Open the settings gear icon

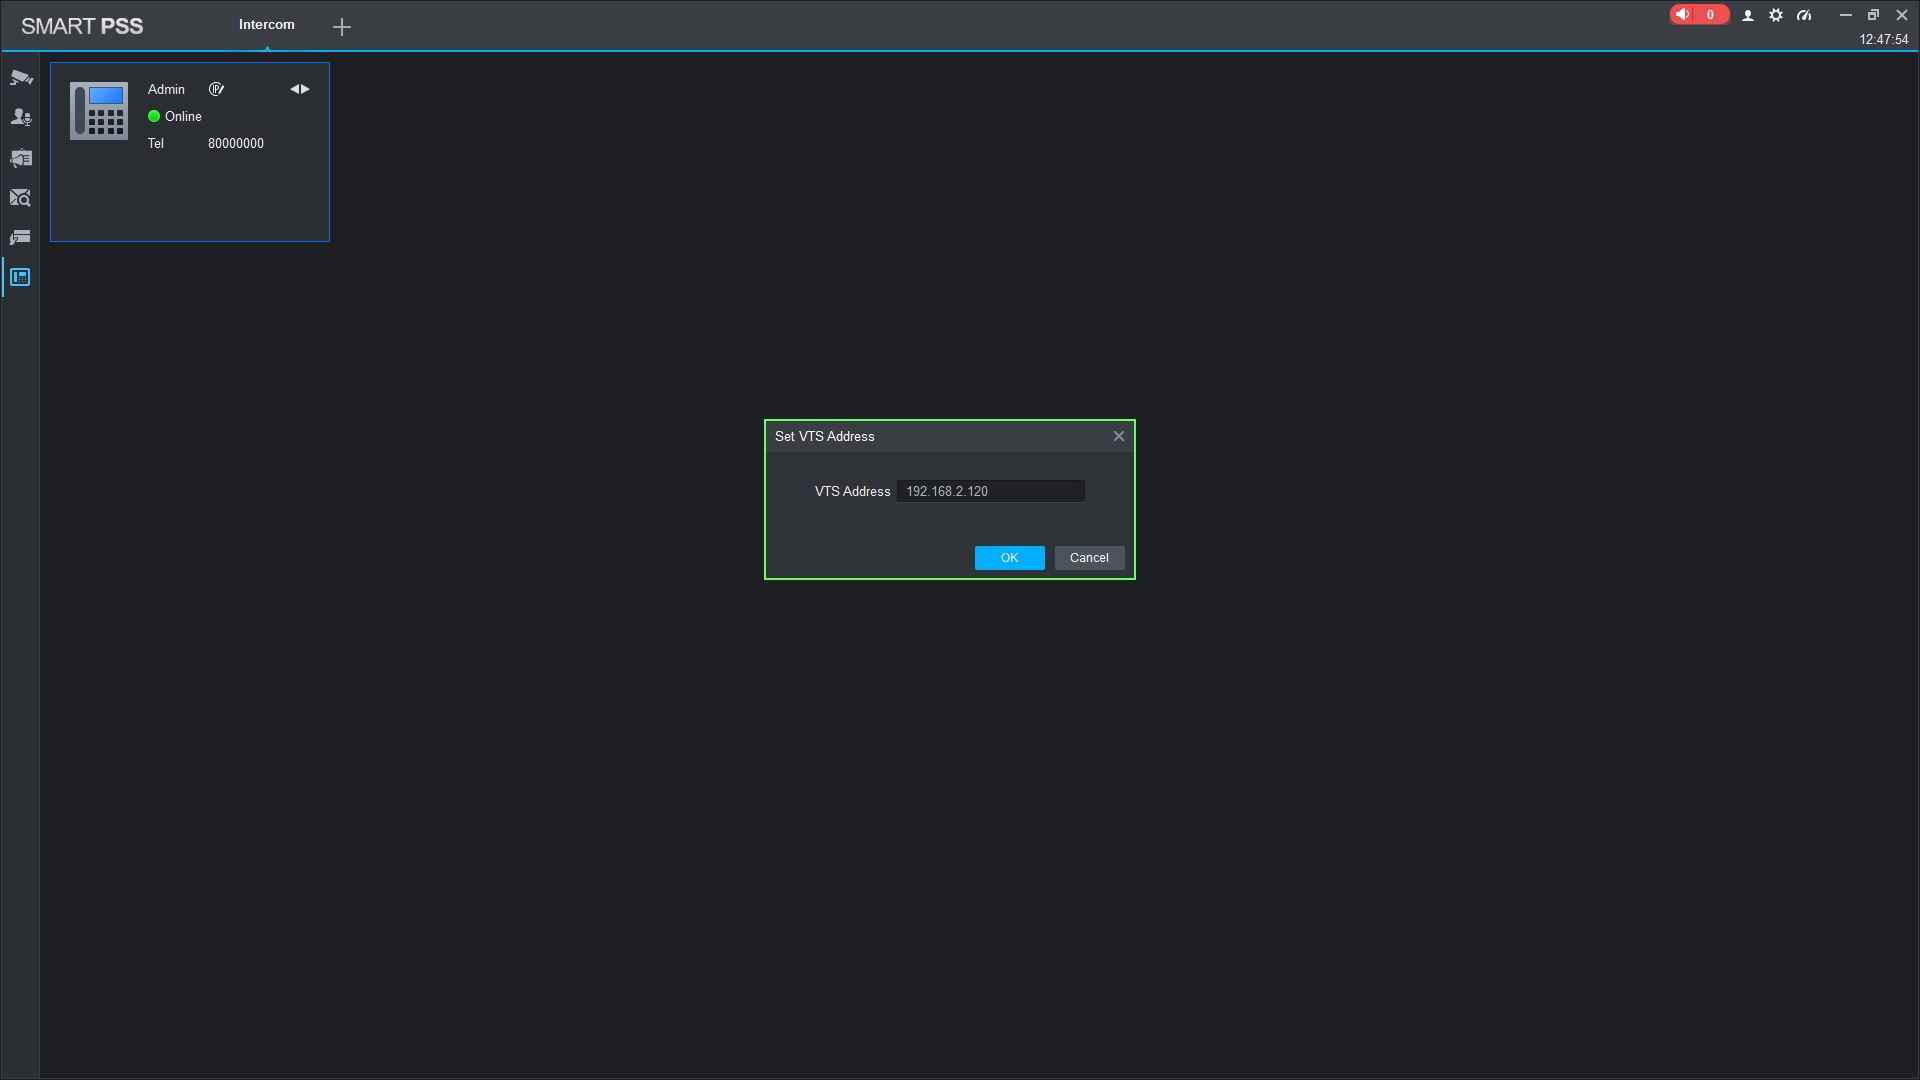click(1776, 15)
